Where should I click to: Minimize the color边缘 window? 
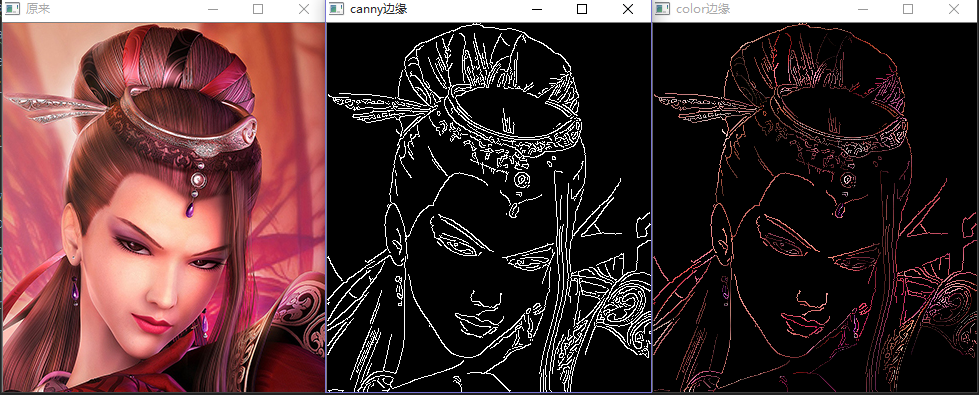pos(863,9)
